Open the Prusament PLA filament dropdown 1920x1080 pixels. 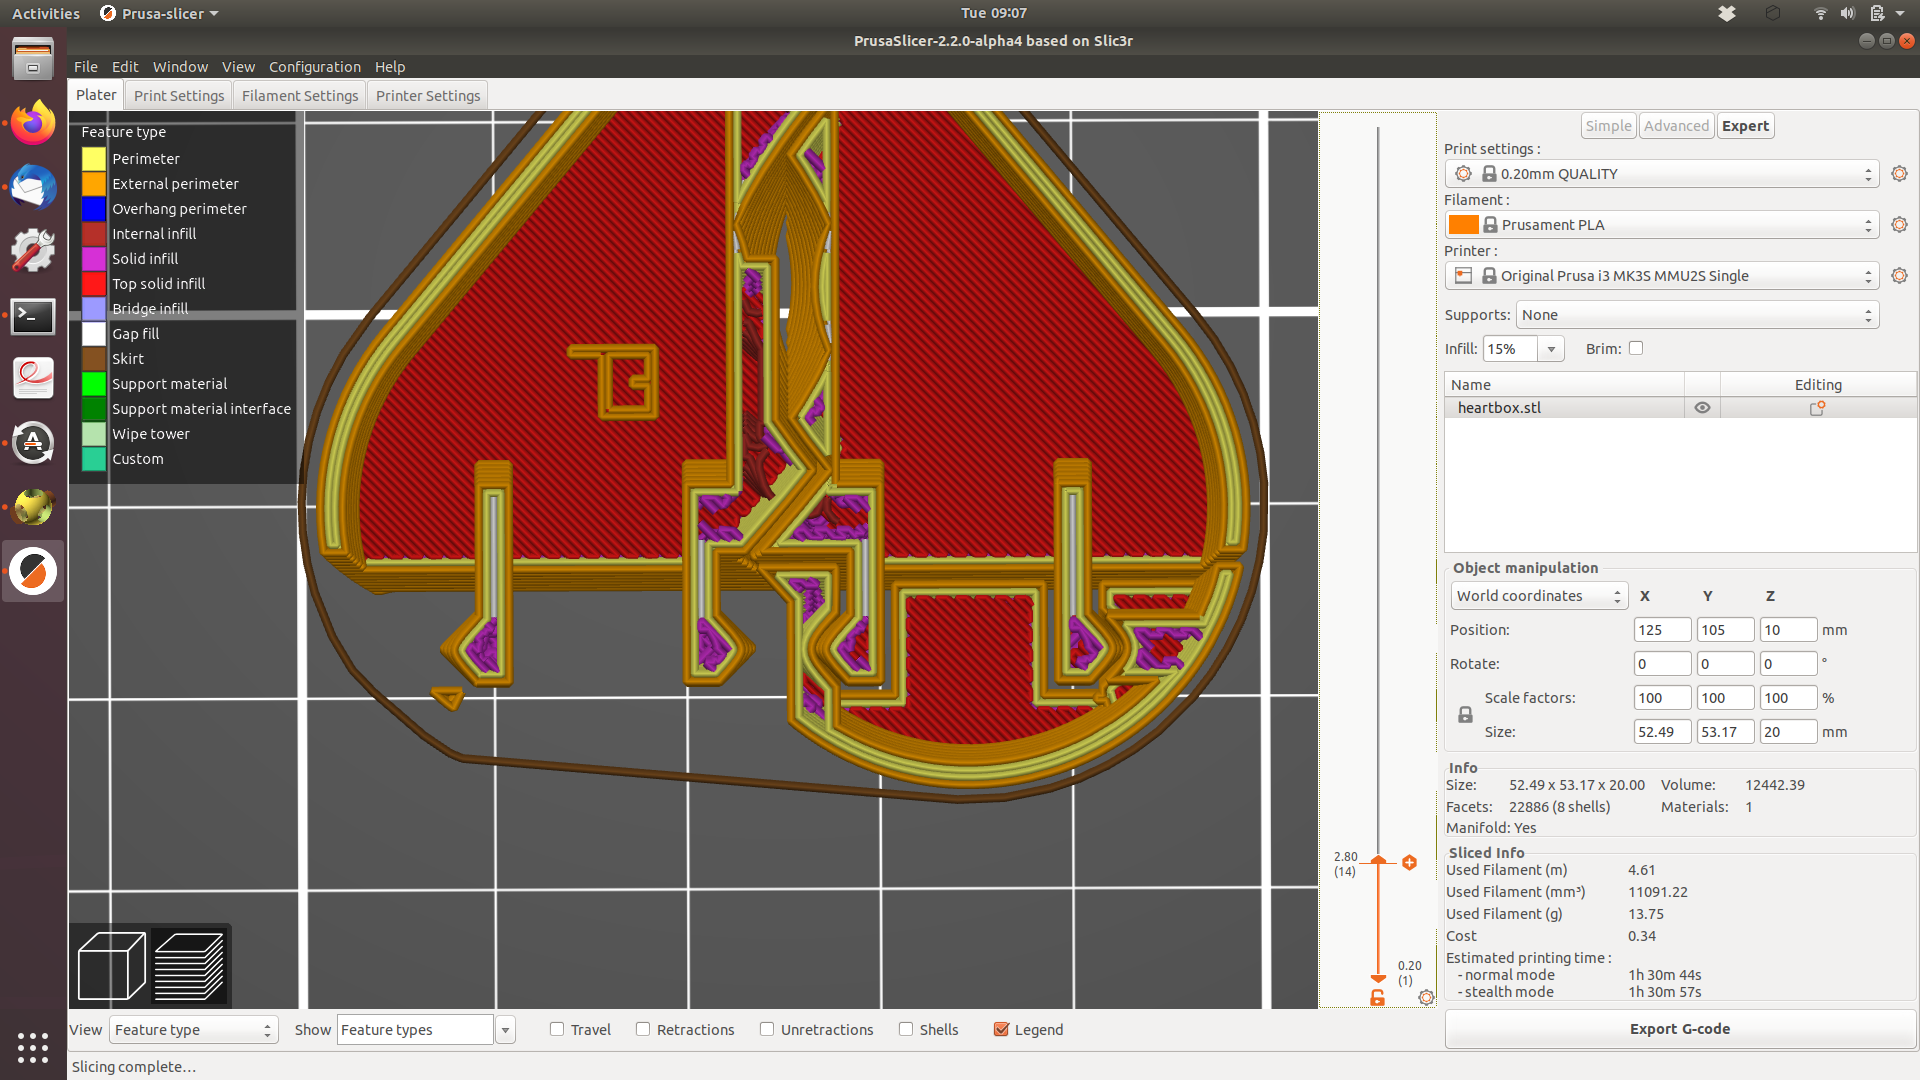[x=1662, y=225]
